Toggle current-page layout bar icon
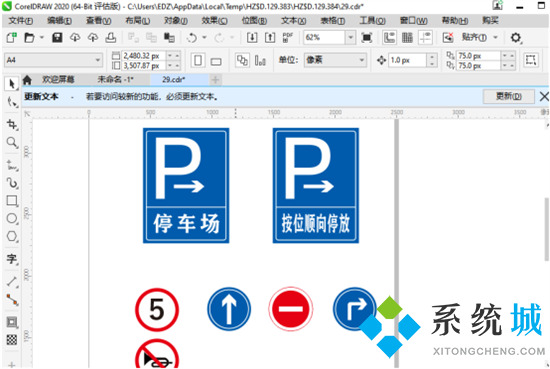Viewport: 550px width, 369px height. coord(260,60)
